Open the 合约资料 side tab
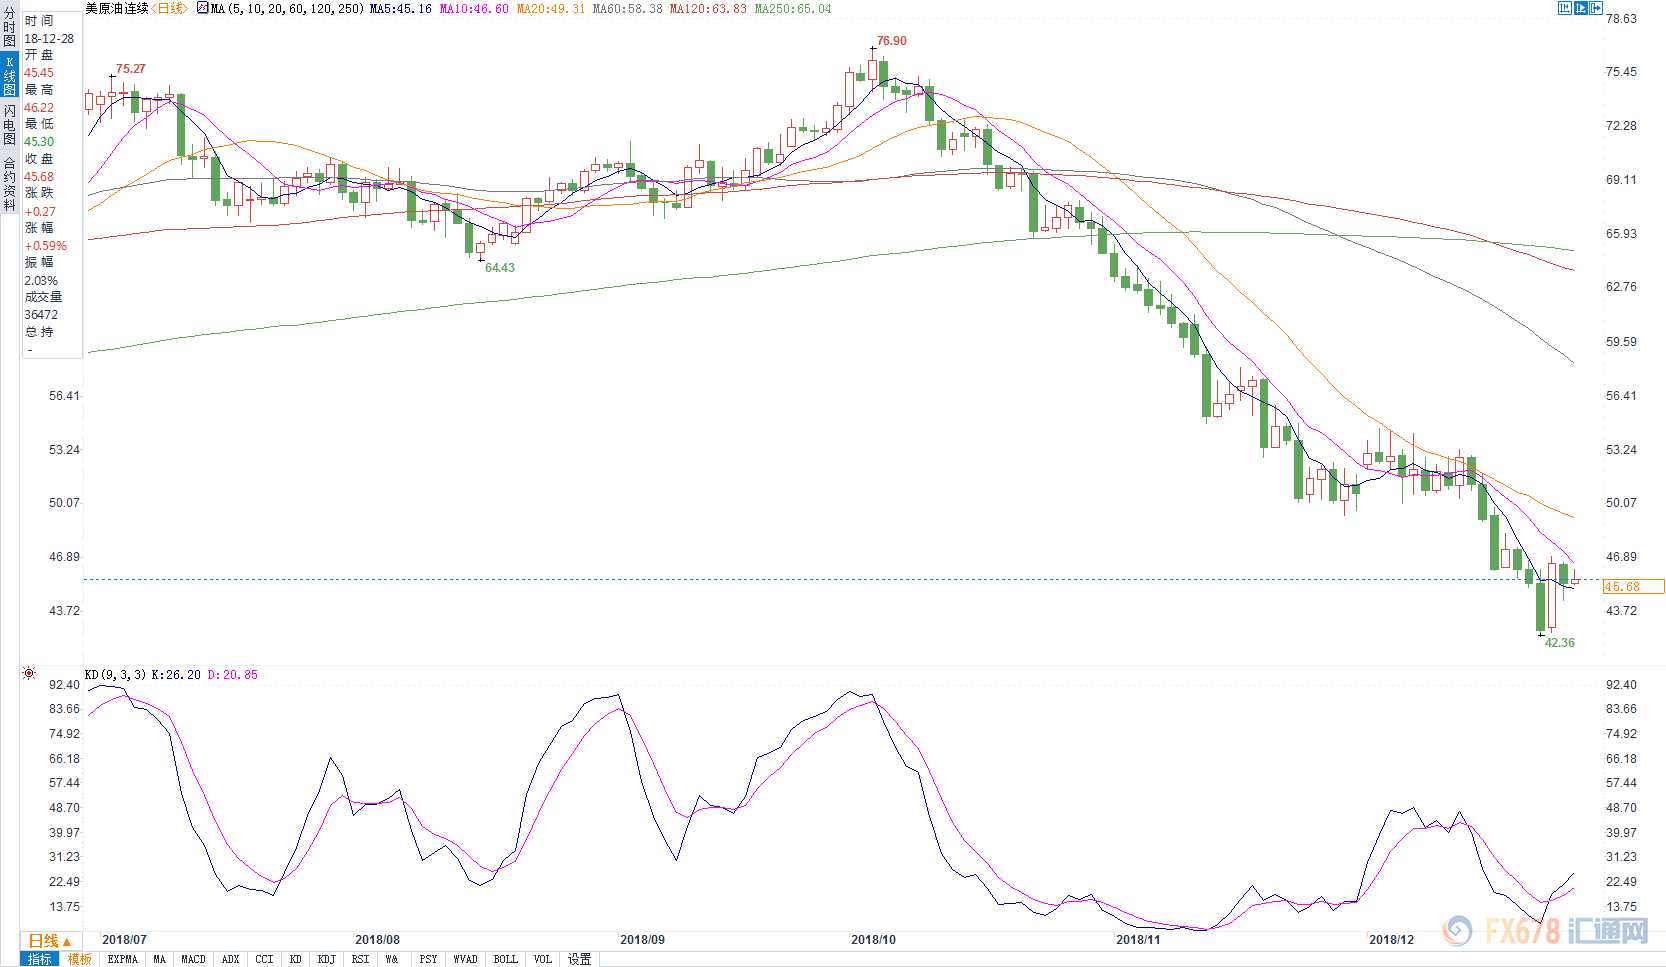 coord(9,184)
